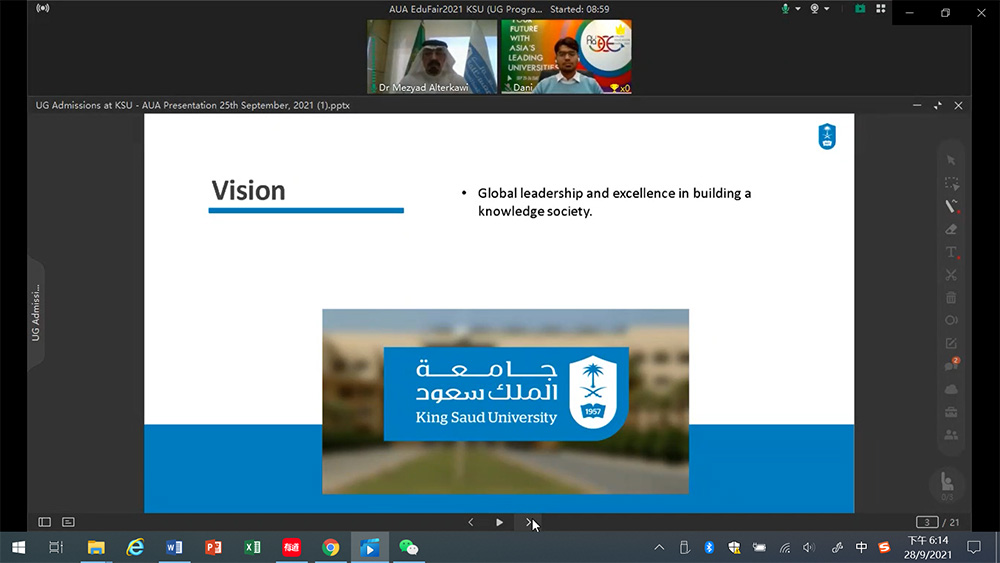1000x563 pixels.
Task: Open WeChat from taskbar
Action: pos(409,547)
